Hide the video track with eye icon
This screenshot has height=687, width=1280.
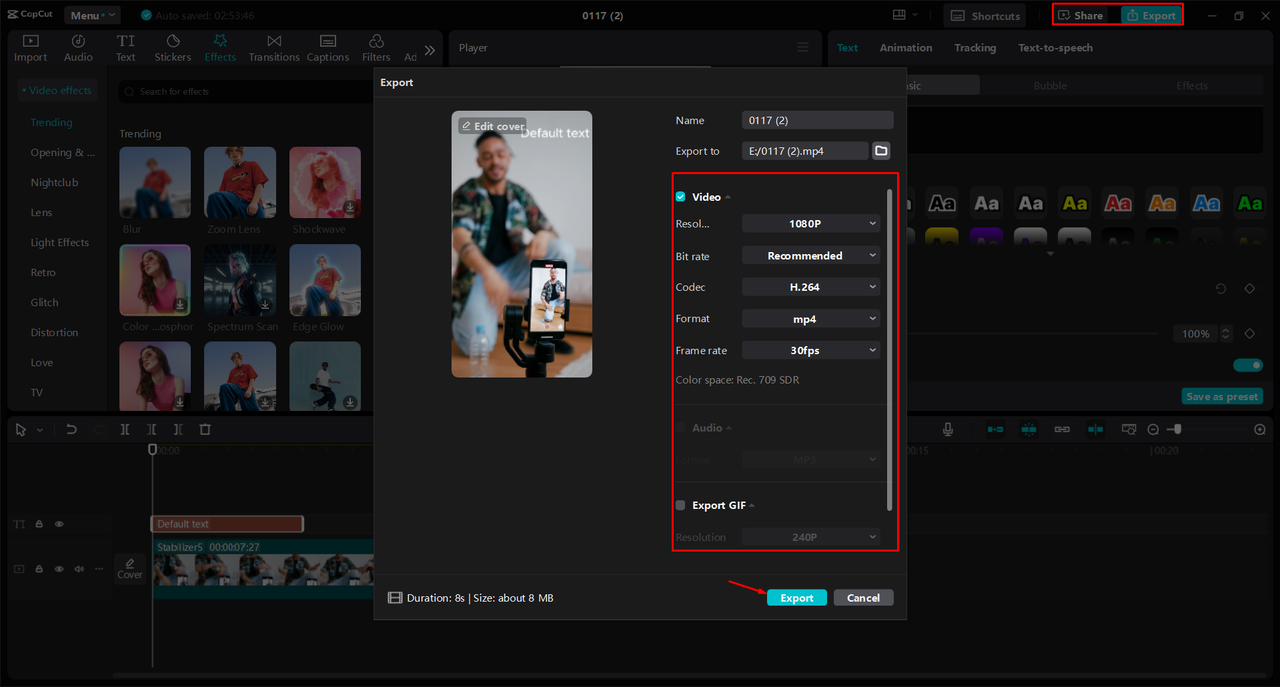point(59,568)
